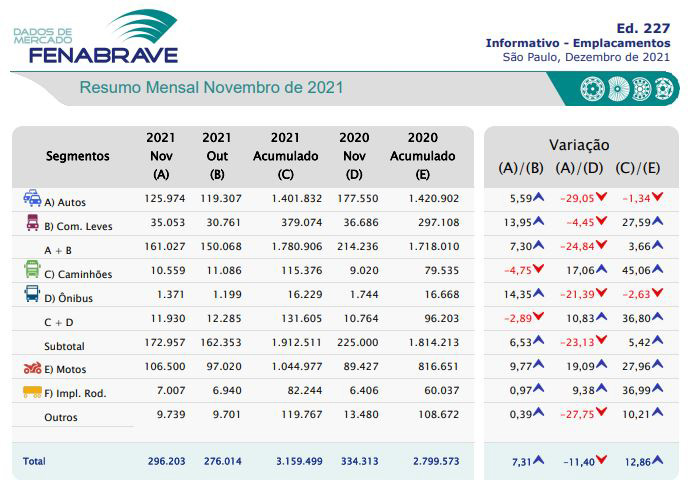Click the purple van icon beside Com. Leves
The height and width of the screenshot is (488, 689).
coord(32,223)
